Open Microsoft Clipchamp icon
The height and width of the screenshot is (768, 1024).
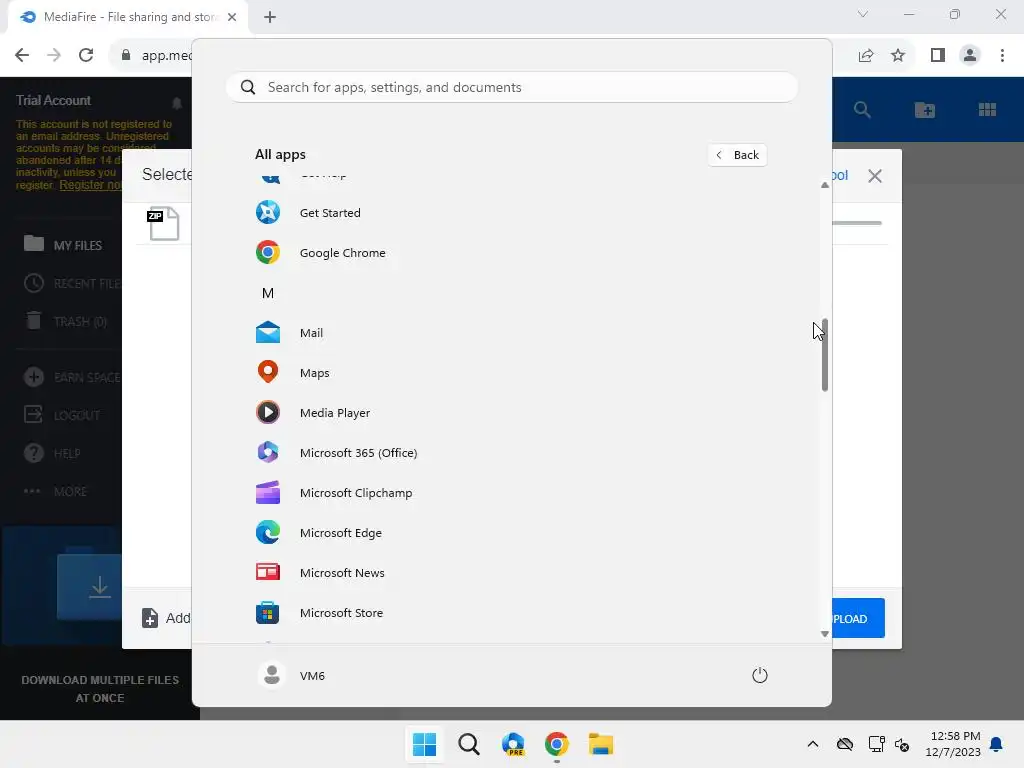coord(268,493)
